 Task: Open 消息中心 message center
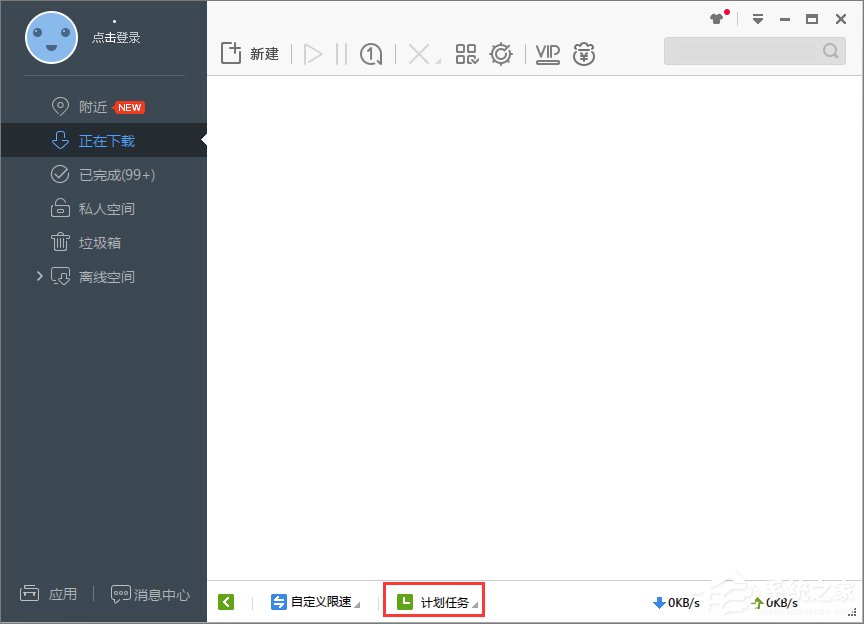(148, 594)
